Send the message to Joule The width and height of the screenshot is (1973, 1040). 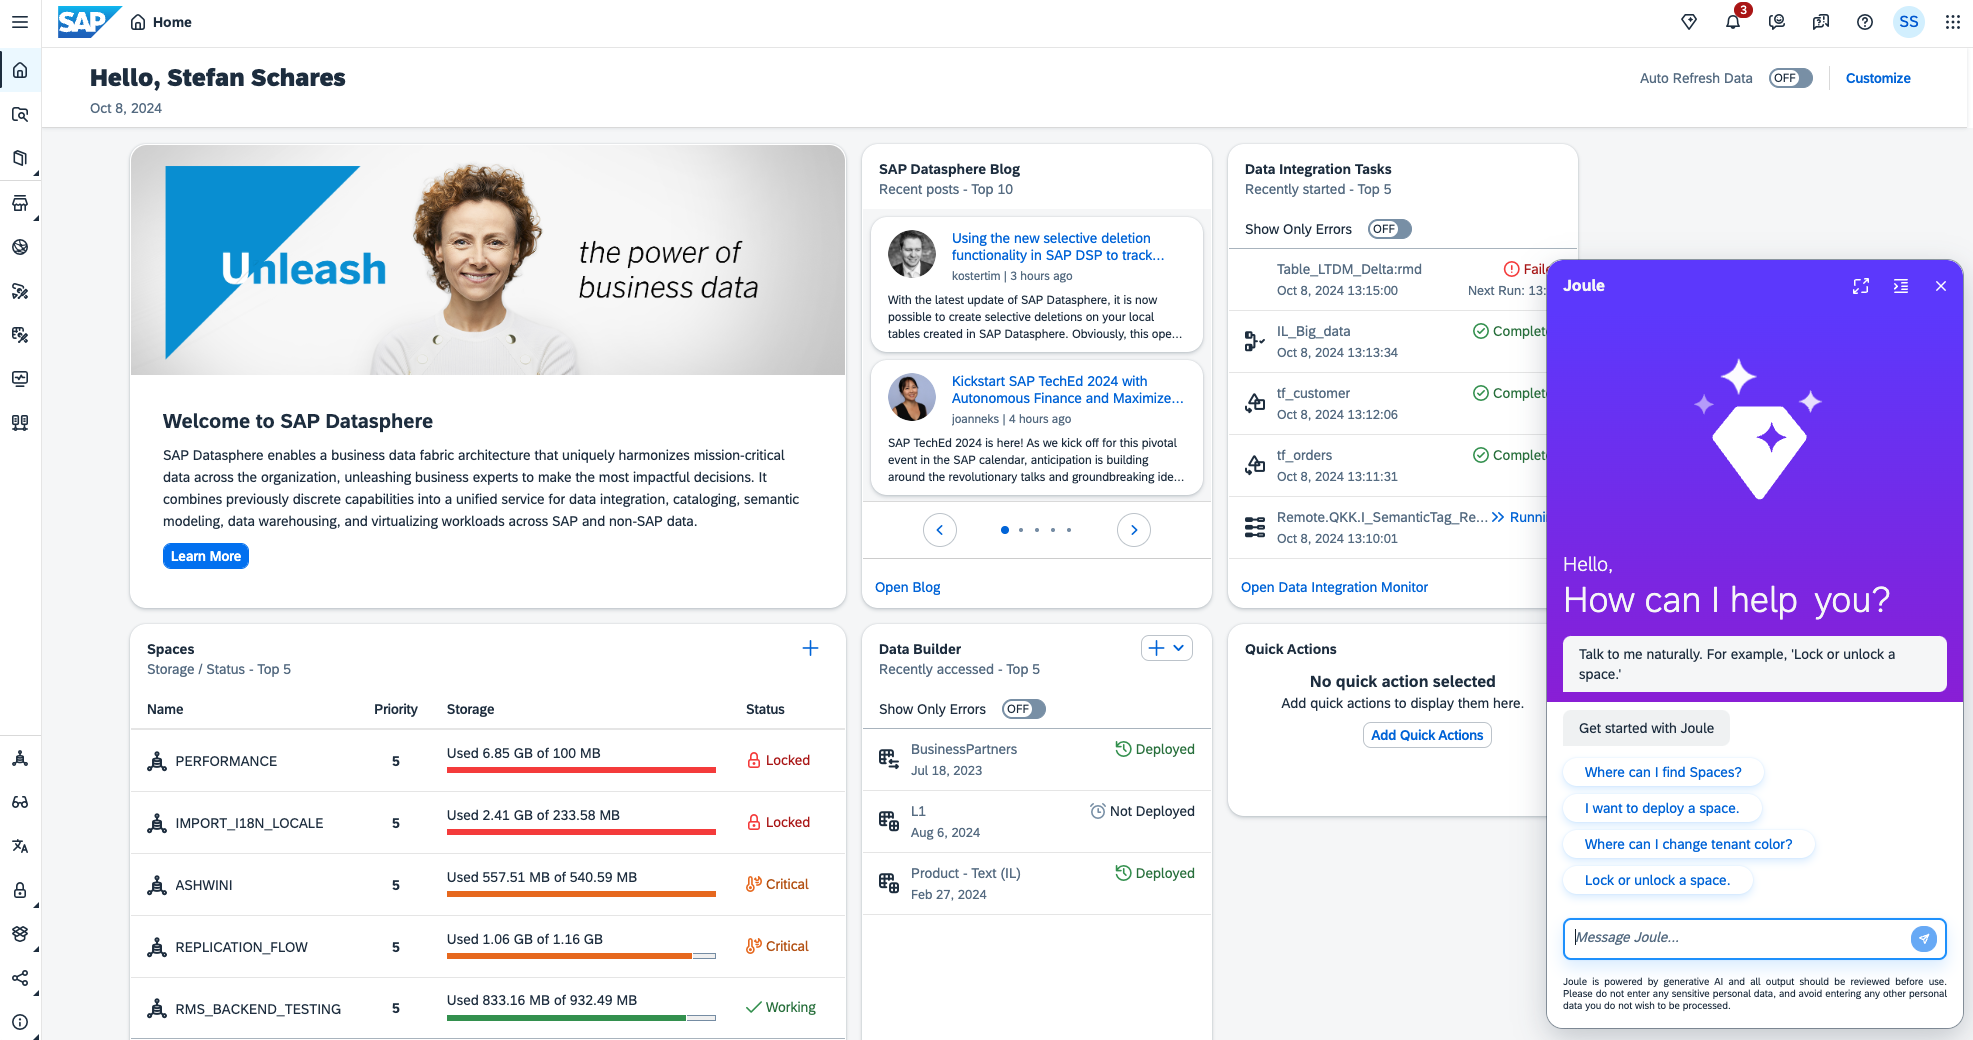(x=1923, y=938)
